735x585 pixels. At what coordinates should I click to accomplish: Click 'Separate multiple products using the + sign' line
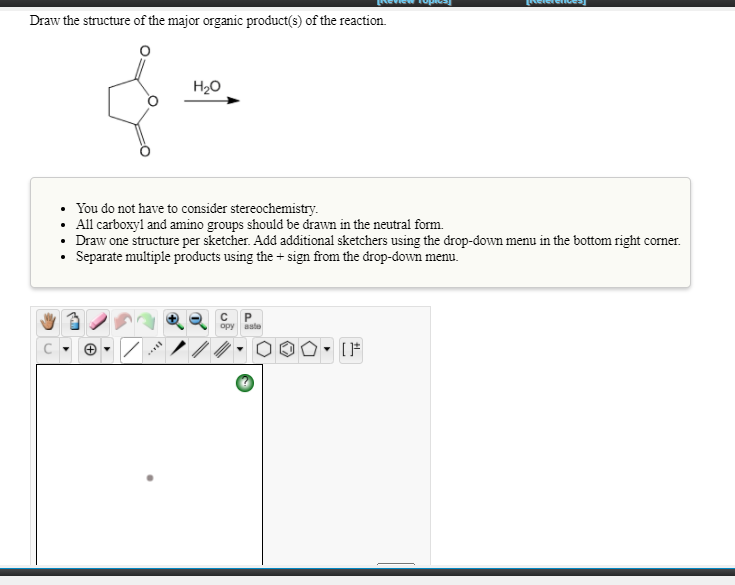267,257
